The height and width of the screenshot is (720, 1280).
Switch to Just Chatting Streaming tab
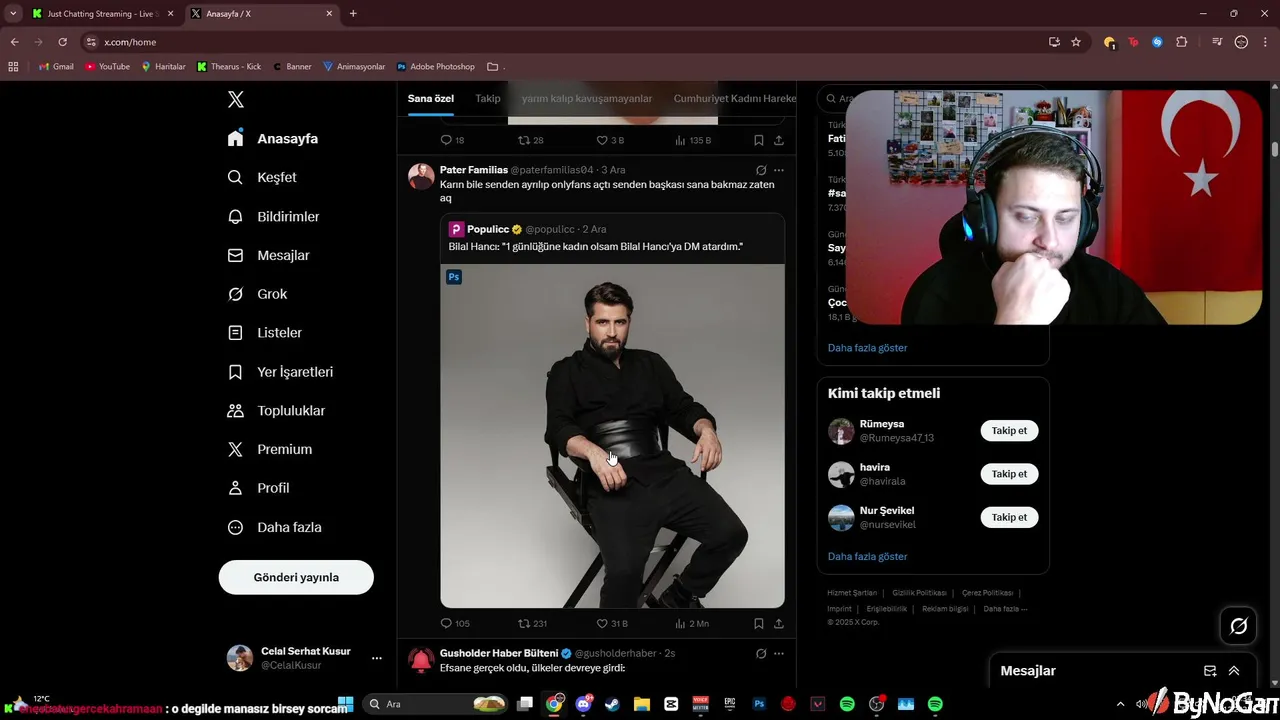pyautogui.click(x=102, y=14)
